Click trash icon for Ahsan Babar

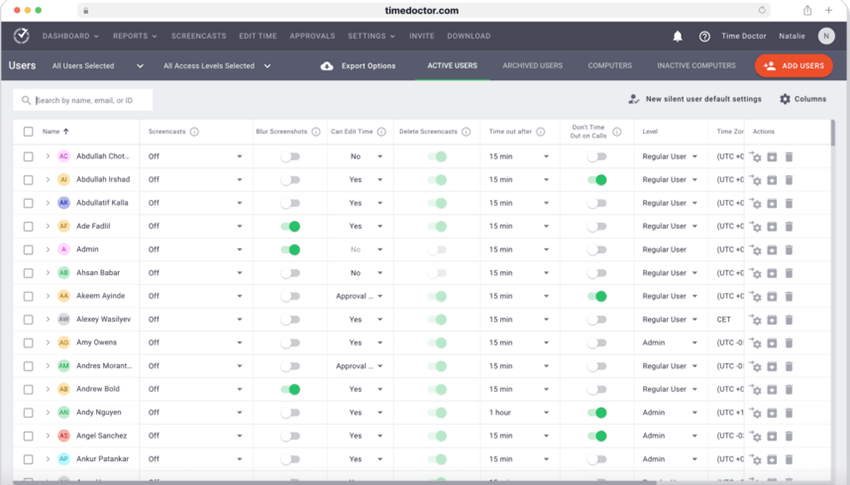pos(789,274)
